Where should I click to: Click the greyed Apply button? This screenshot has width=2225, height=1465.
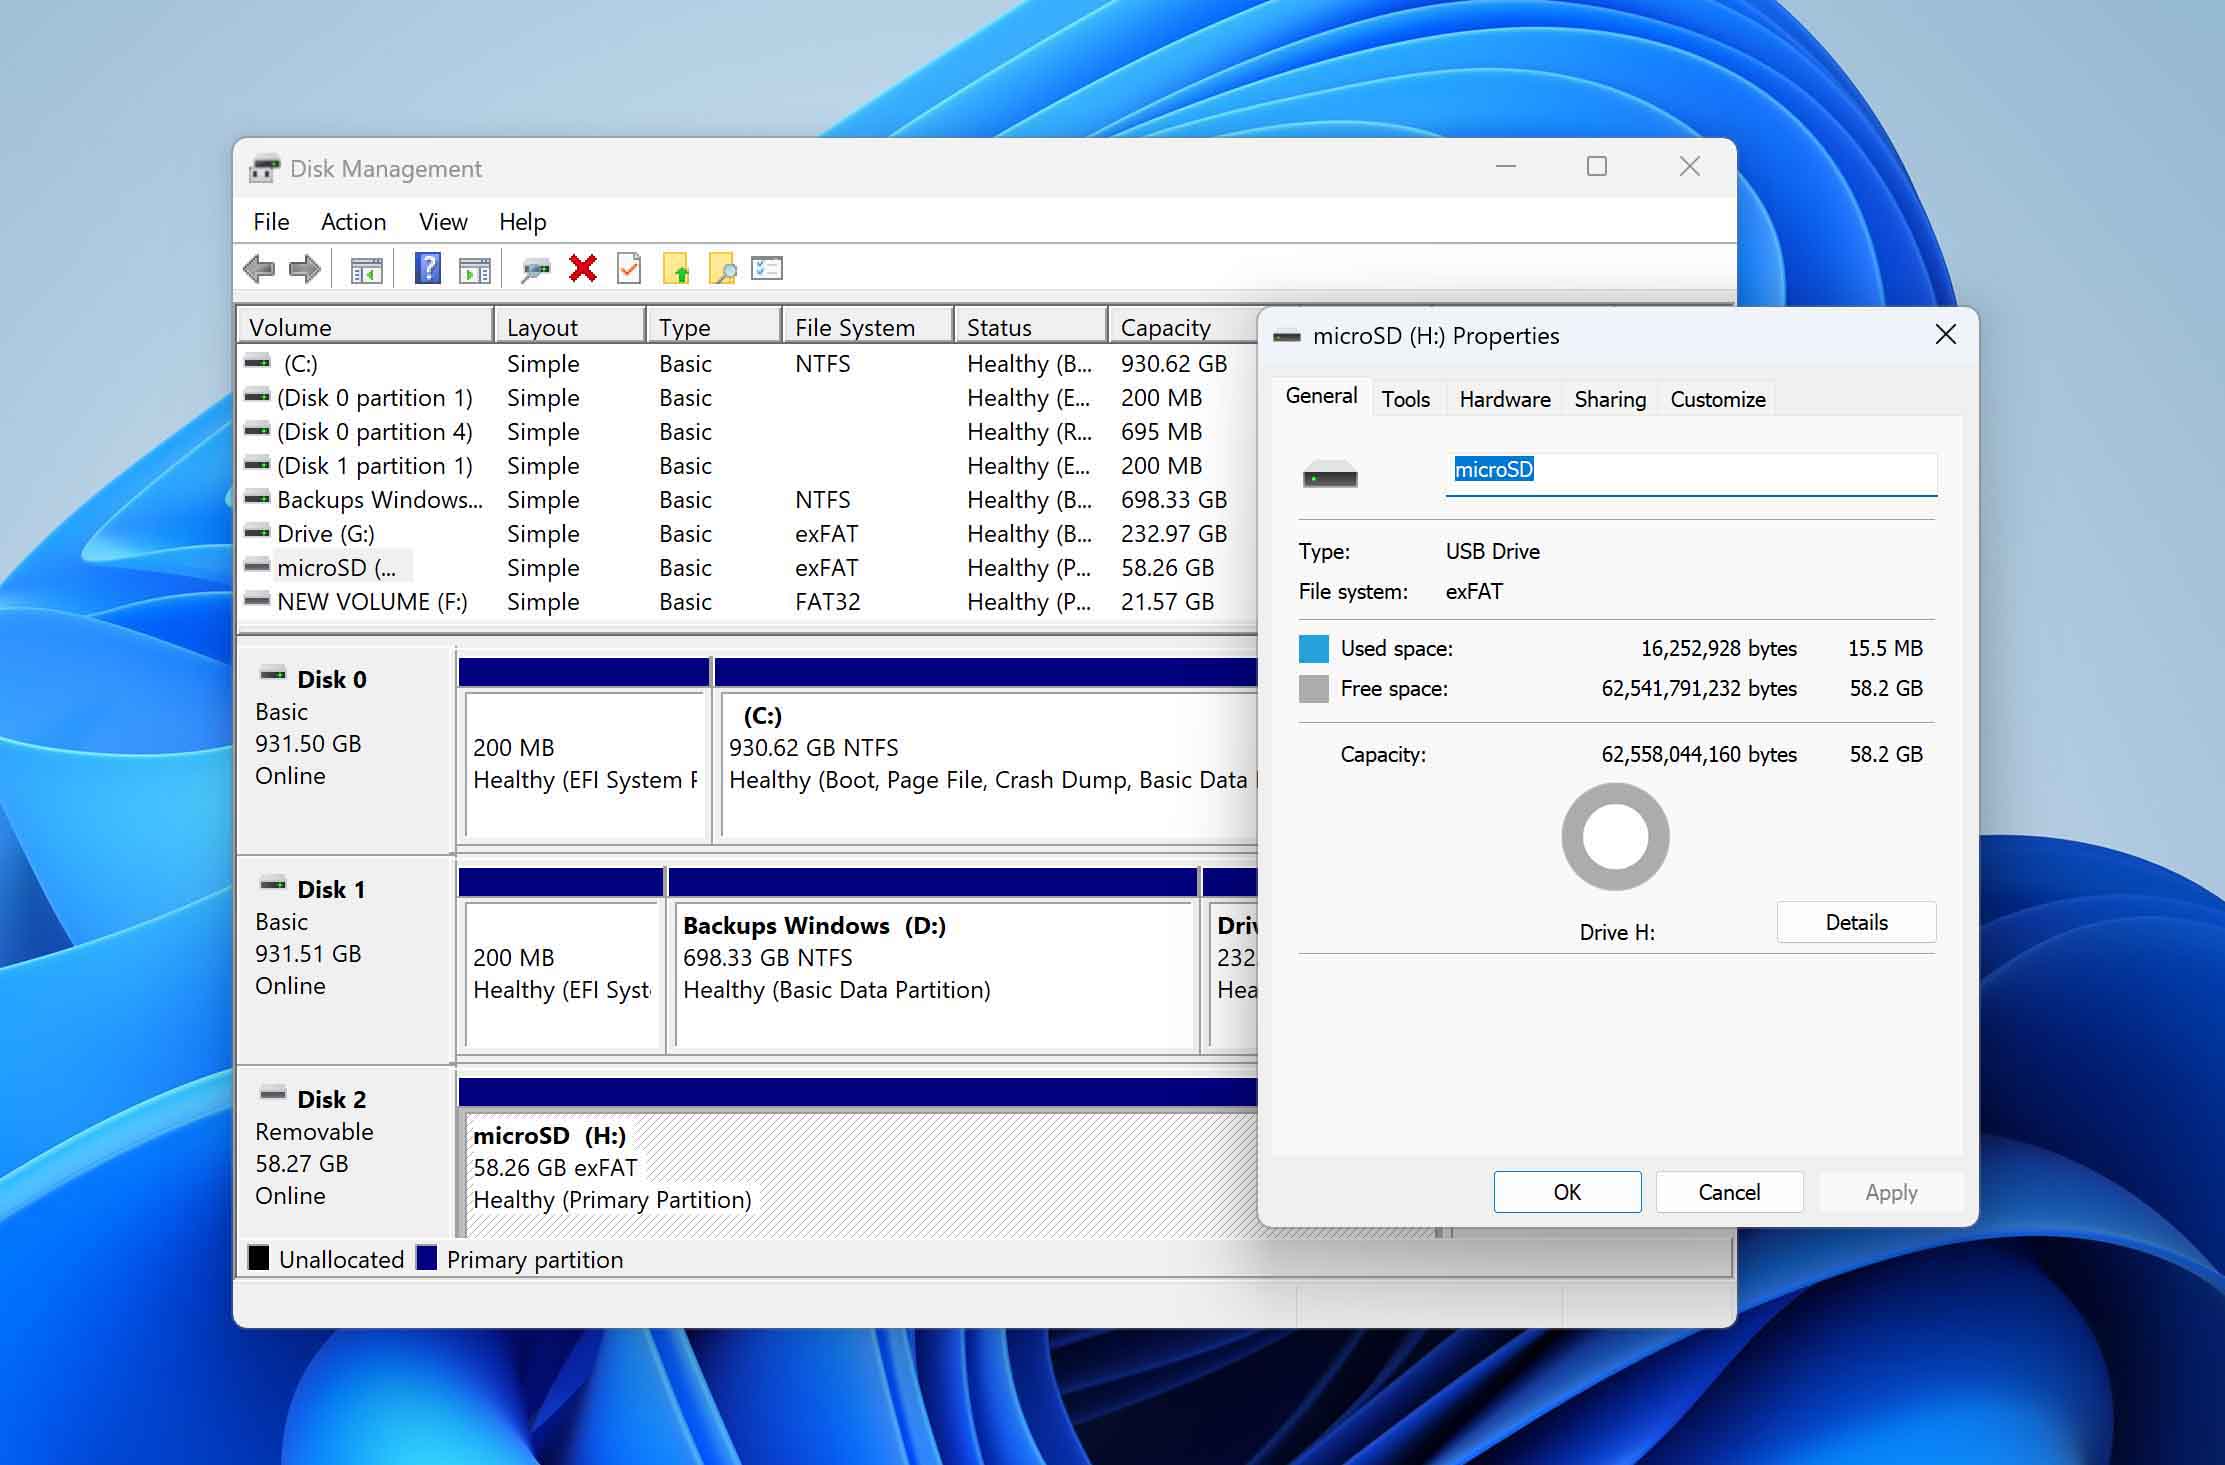pos(1891,1192)
